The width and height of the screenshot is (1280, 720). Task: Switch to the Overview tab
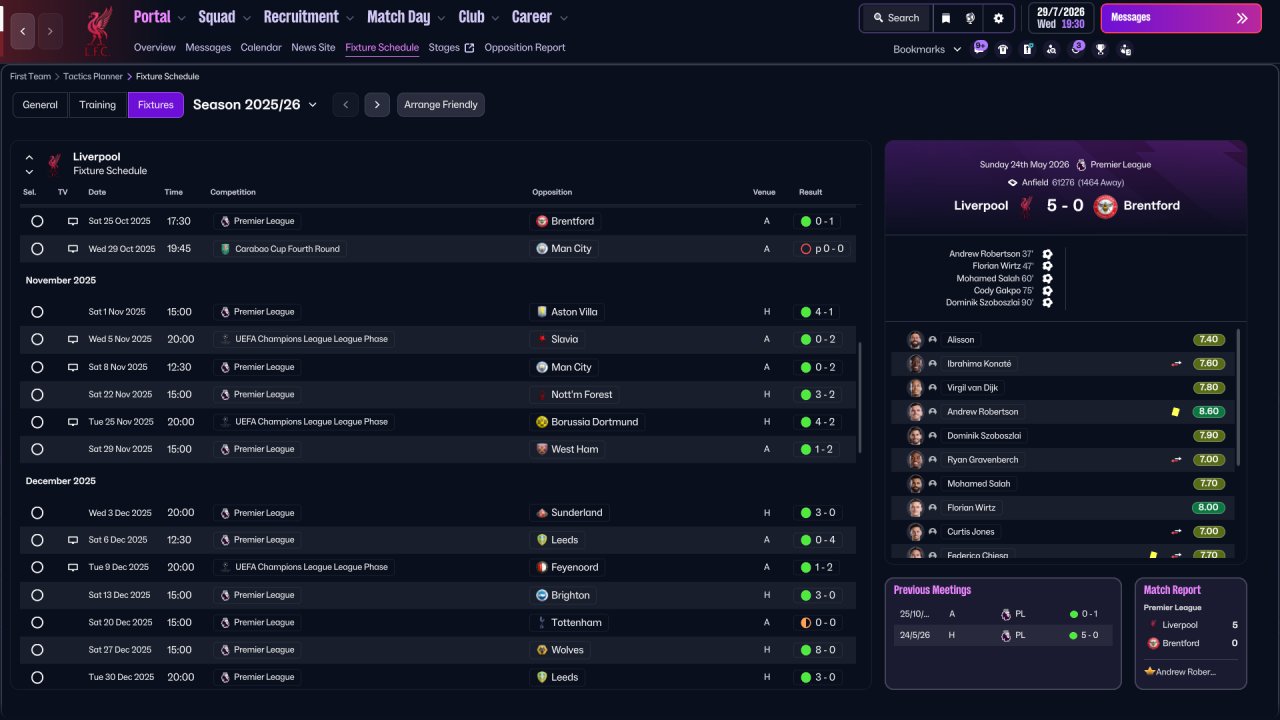point(155,47)
